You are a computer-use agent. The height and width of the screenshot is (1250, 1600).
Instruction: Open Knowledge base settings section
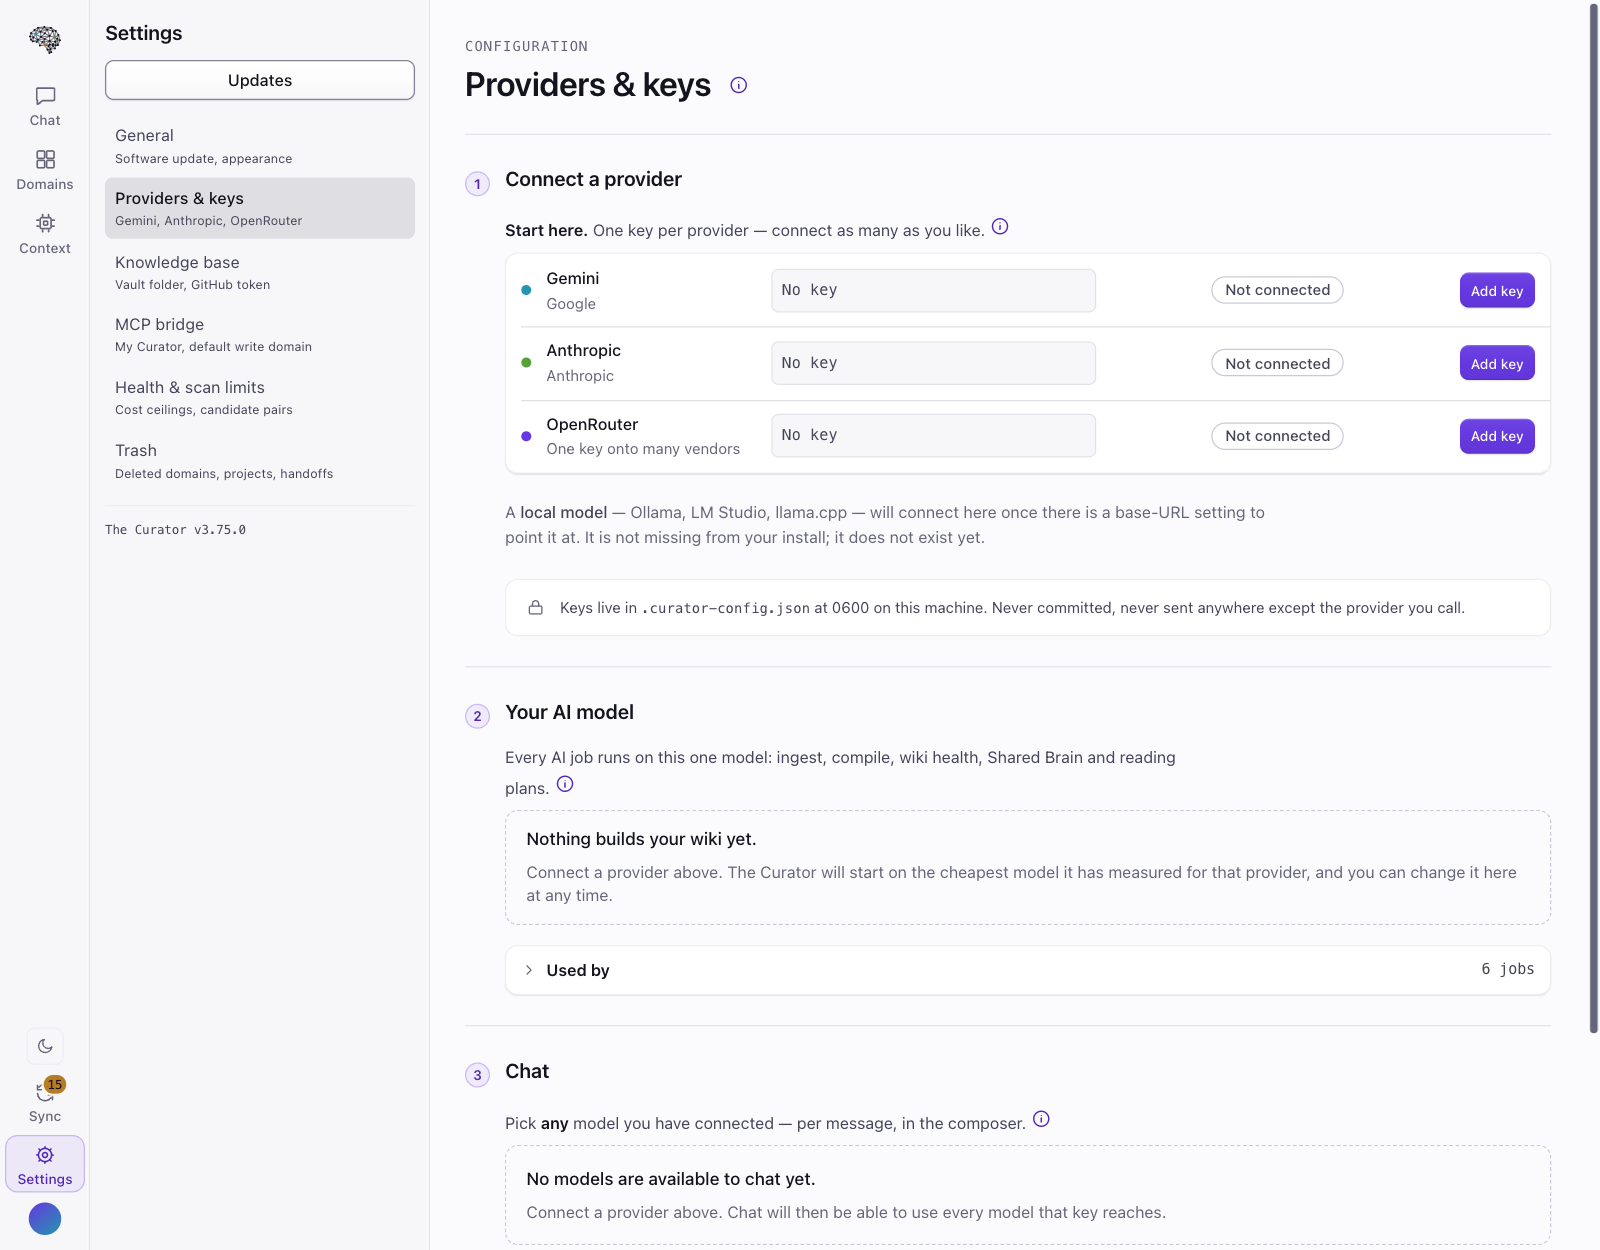click(x=260, y=272)
